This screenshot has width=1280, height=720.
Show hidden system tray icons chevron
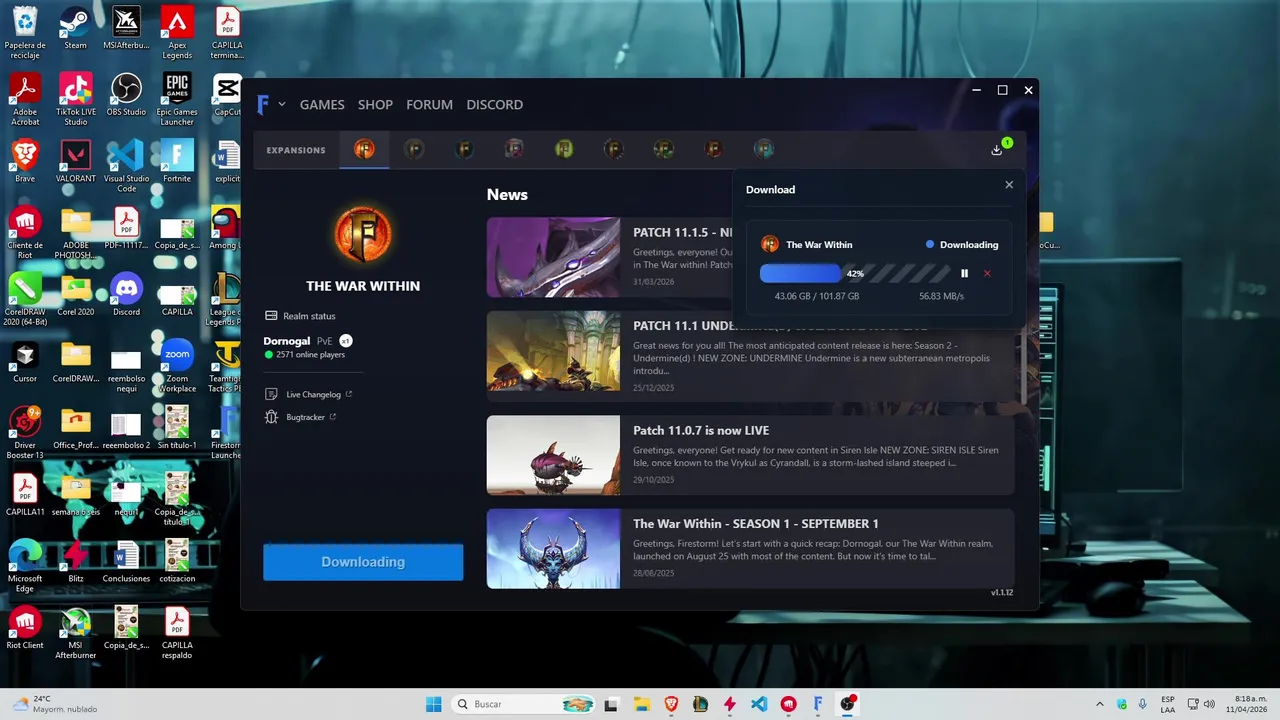1100,704
